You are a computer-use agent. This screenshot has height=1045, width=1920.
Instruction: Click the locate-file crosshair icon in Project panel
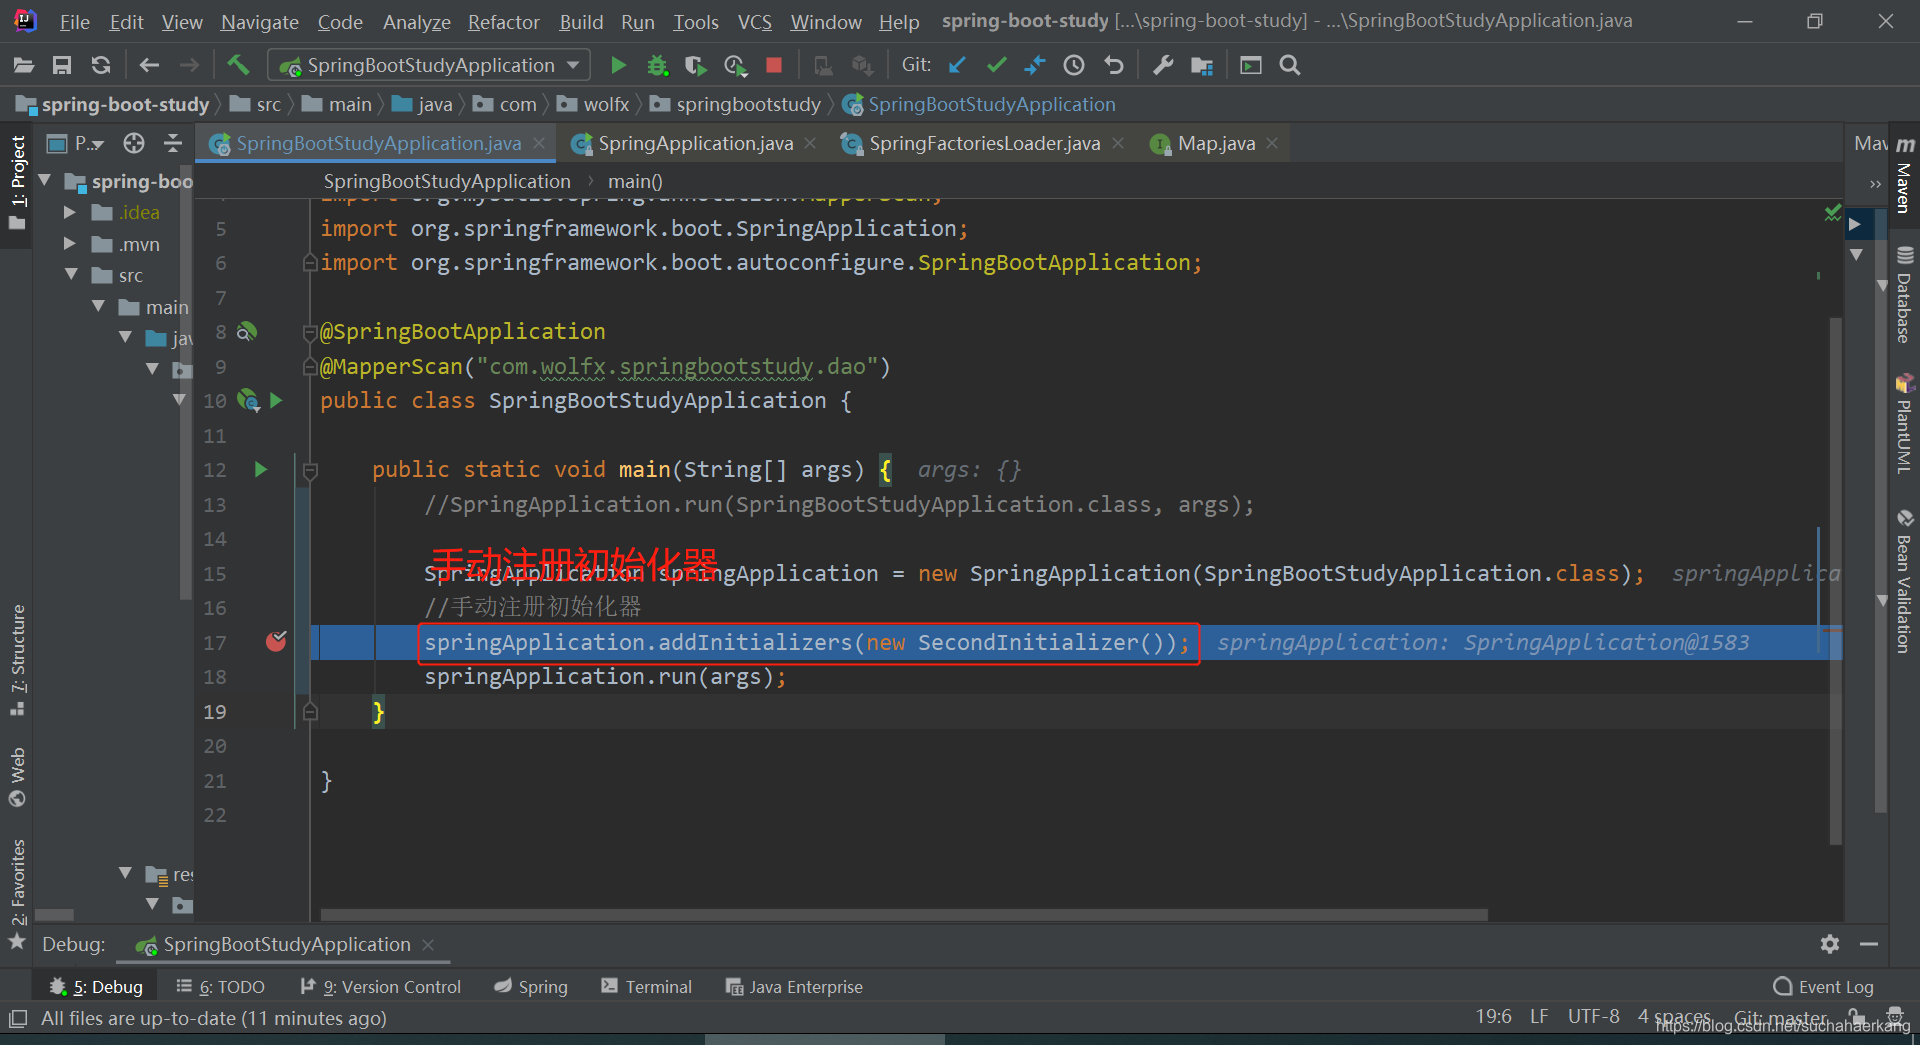(x=134, y=143)
